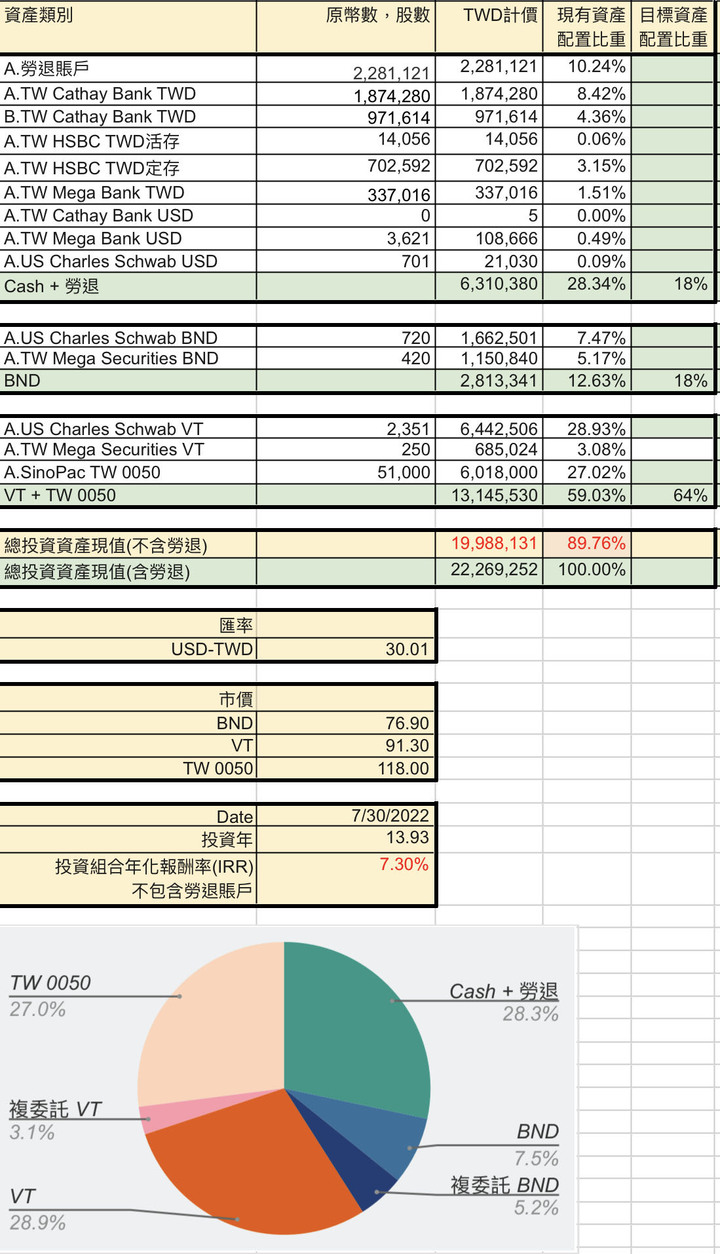Click the 91.30 VT price cell
This screenshot has height=1254, width=720.
(x=346, y=747)
